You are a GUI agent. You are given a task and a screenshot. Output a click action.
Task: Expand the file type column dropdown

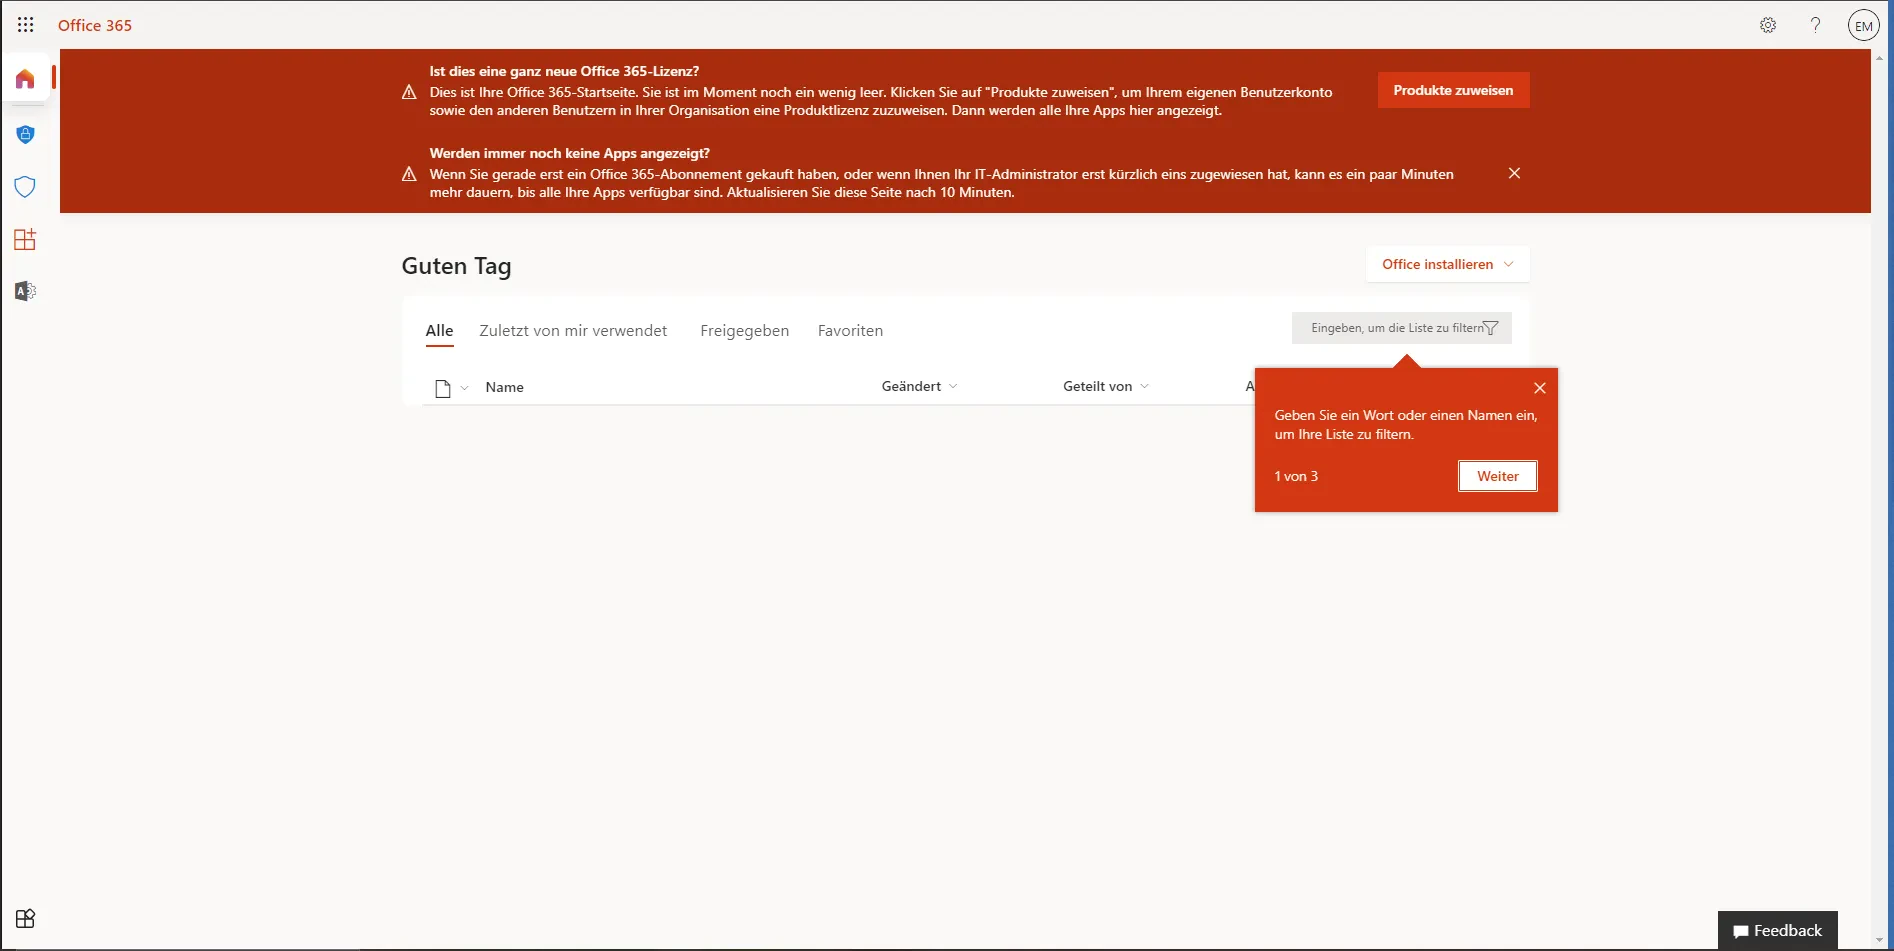coord(464,388)
